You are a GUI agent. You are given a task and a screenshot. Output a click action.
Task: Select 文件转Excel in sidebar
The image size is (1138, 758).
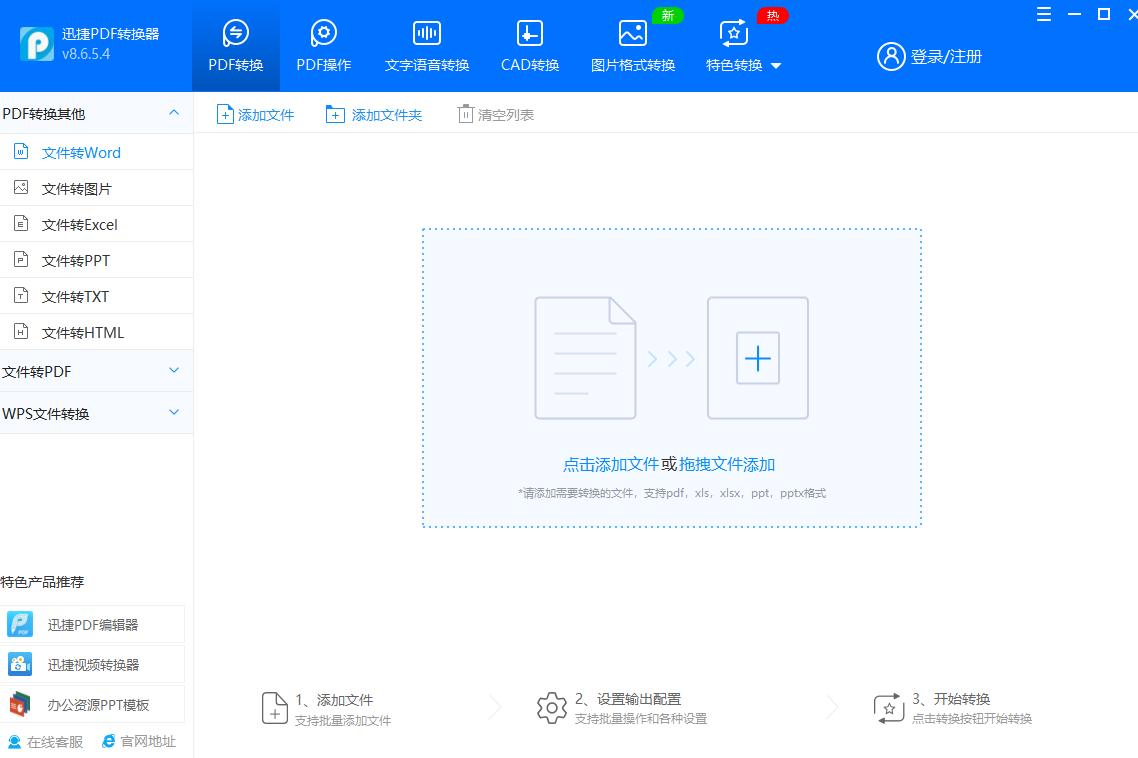pos(96,224)
